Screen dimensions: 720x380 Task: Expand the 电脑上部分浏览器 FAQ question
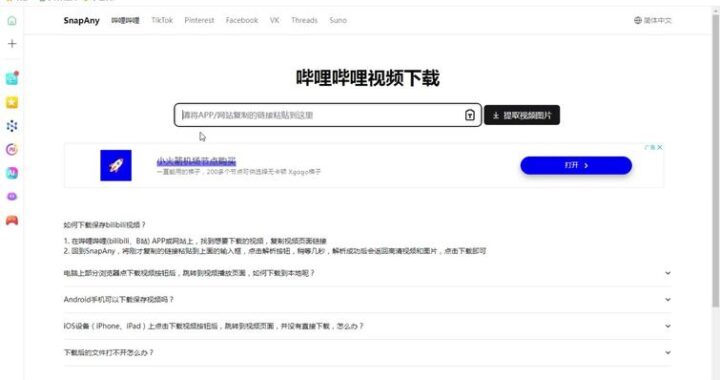tap(367, 273)
